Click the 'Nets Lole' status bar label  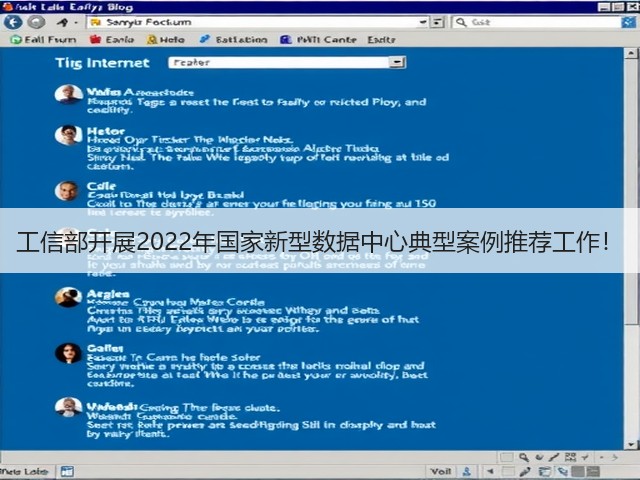(x=24, y=472)
